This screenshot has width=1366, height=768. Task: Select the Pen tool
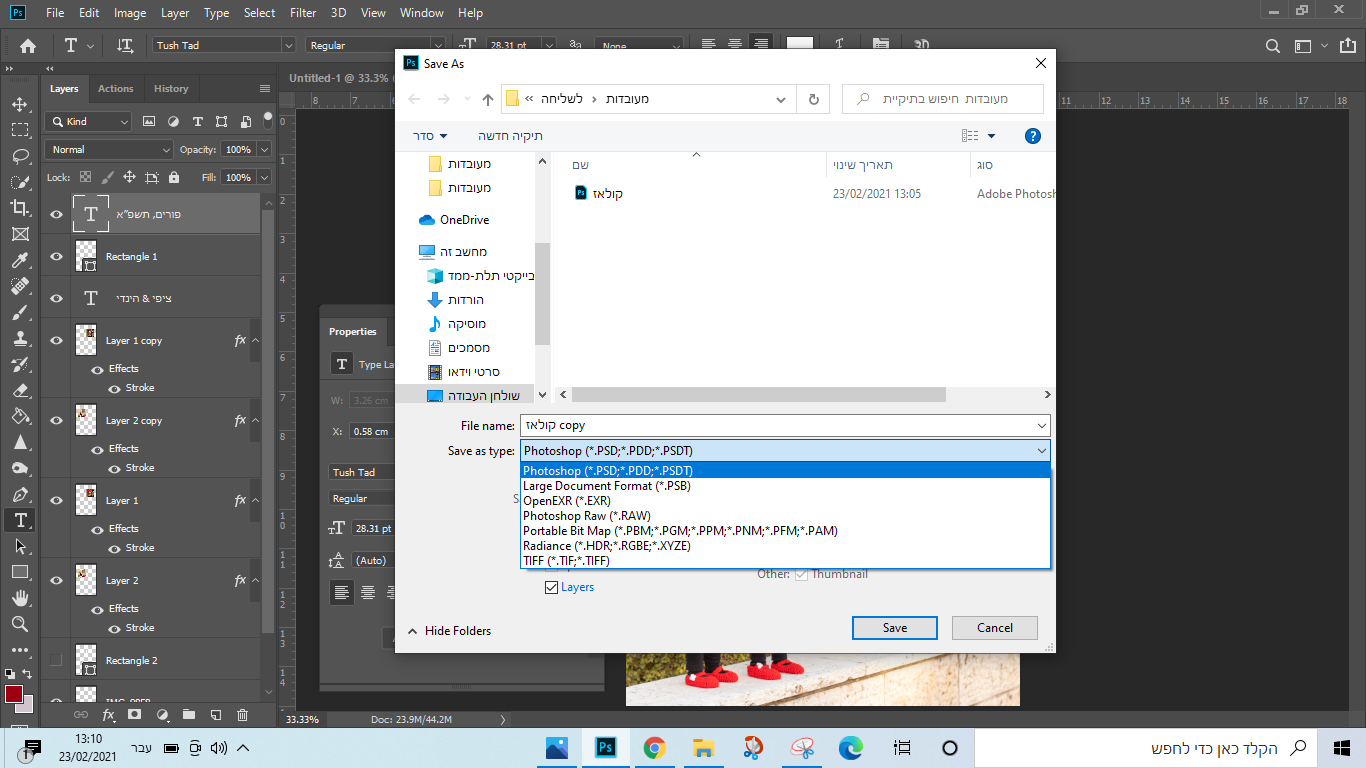tap(20, 494)
